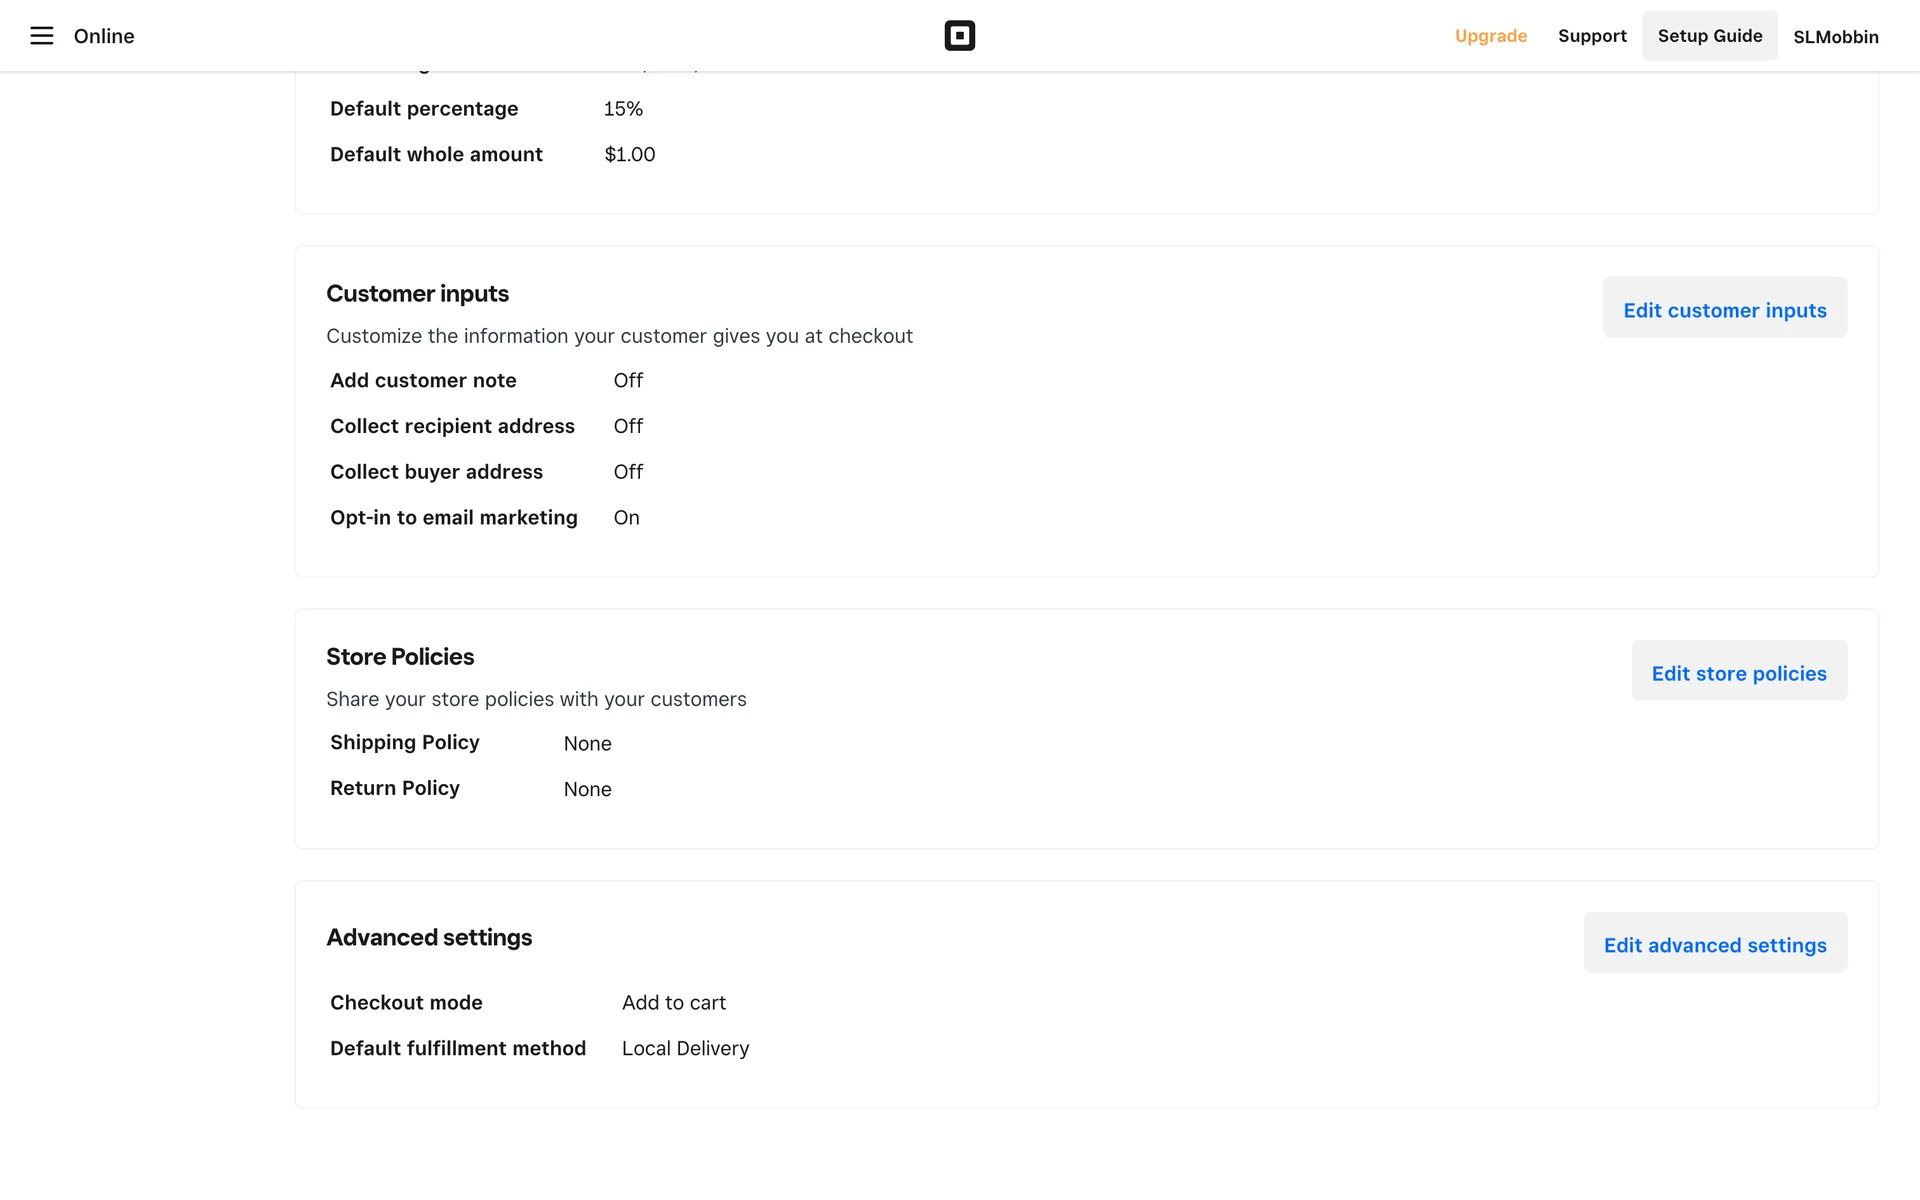
Task: Click Edit customer inputs button
Action: 1724,310
